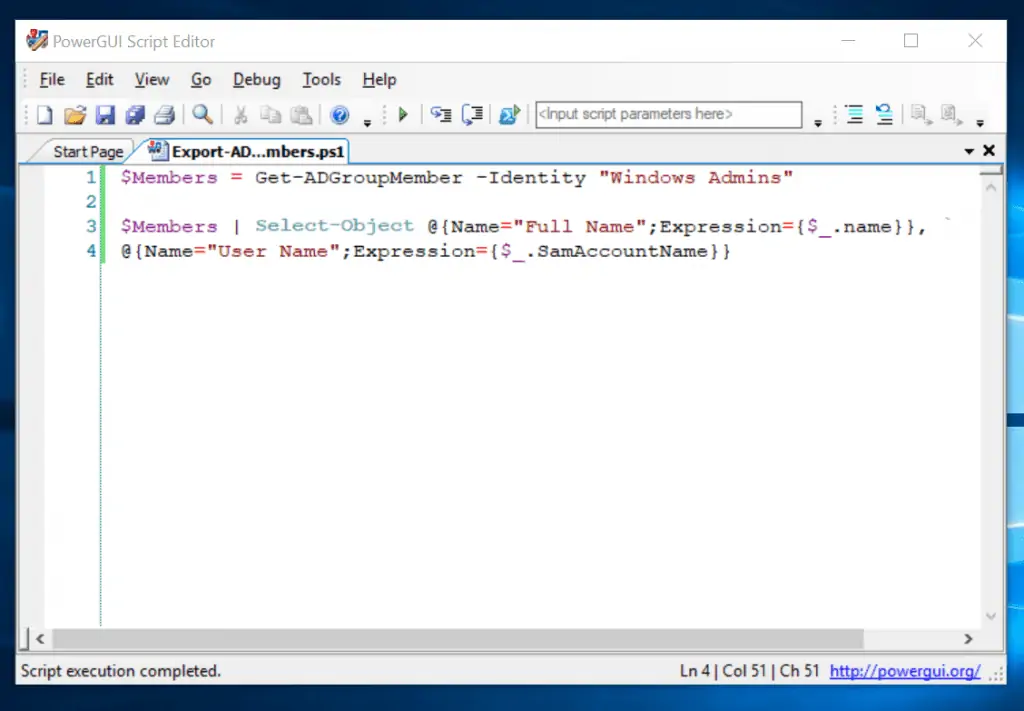
Task: Click line number 3 in the gutter
Action: [91, 226]
